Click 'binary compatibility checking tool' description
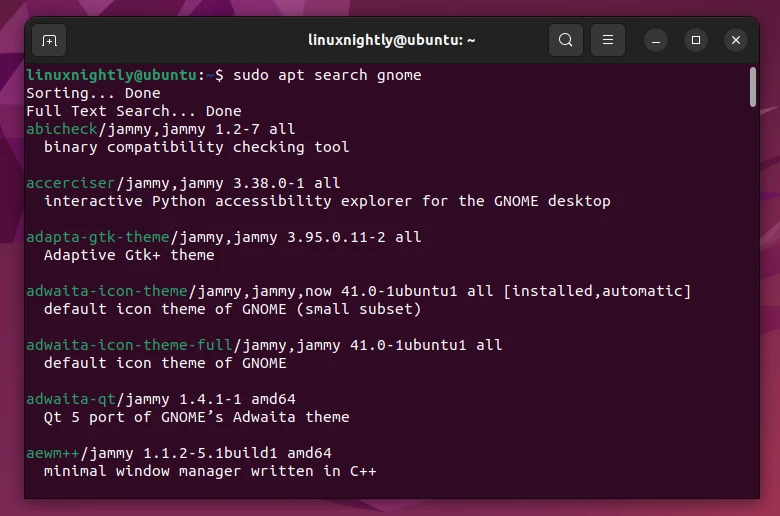 click(x=196, y=147)
